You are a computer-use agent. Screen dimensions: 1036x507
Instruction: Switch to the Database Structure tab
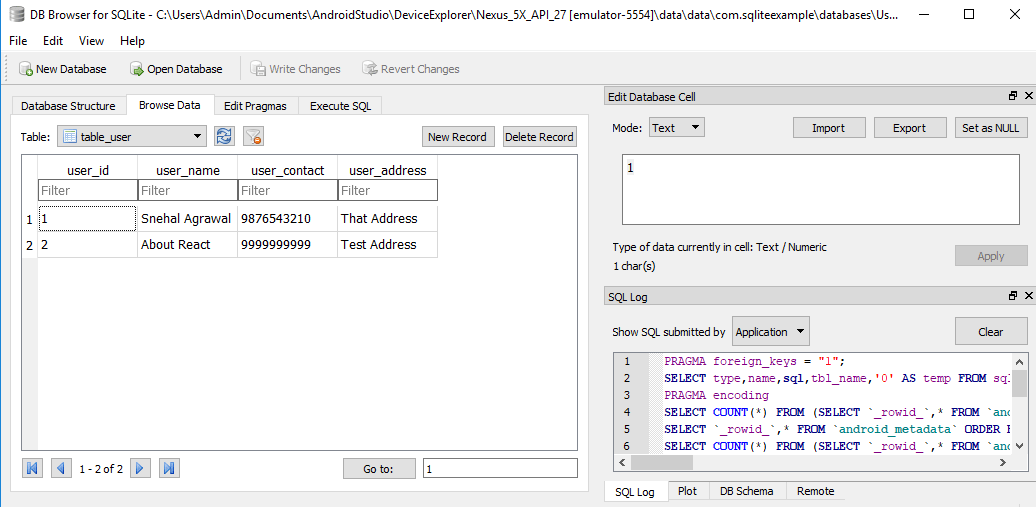click(x=68, y=106)
